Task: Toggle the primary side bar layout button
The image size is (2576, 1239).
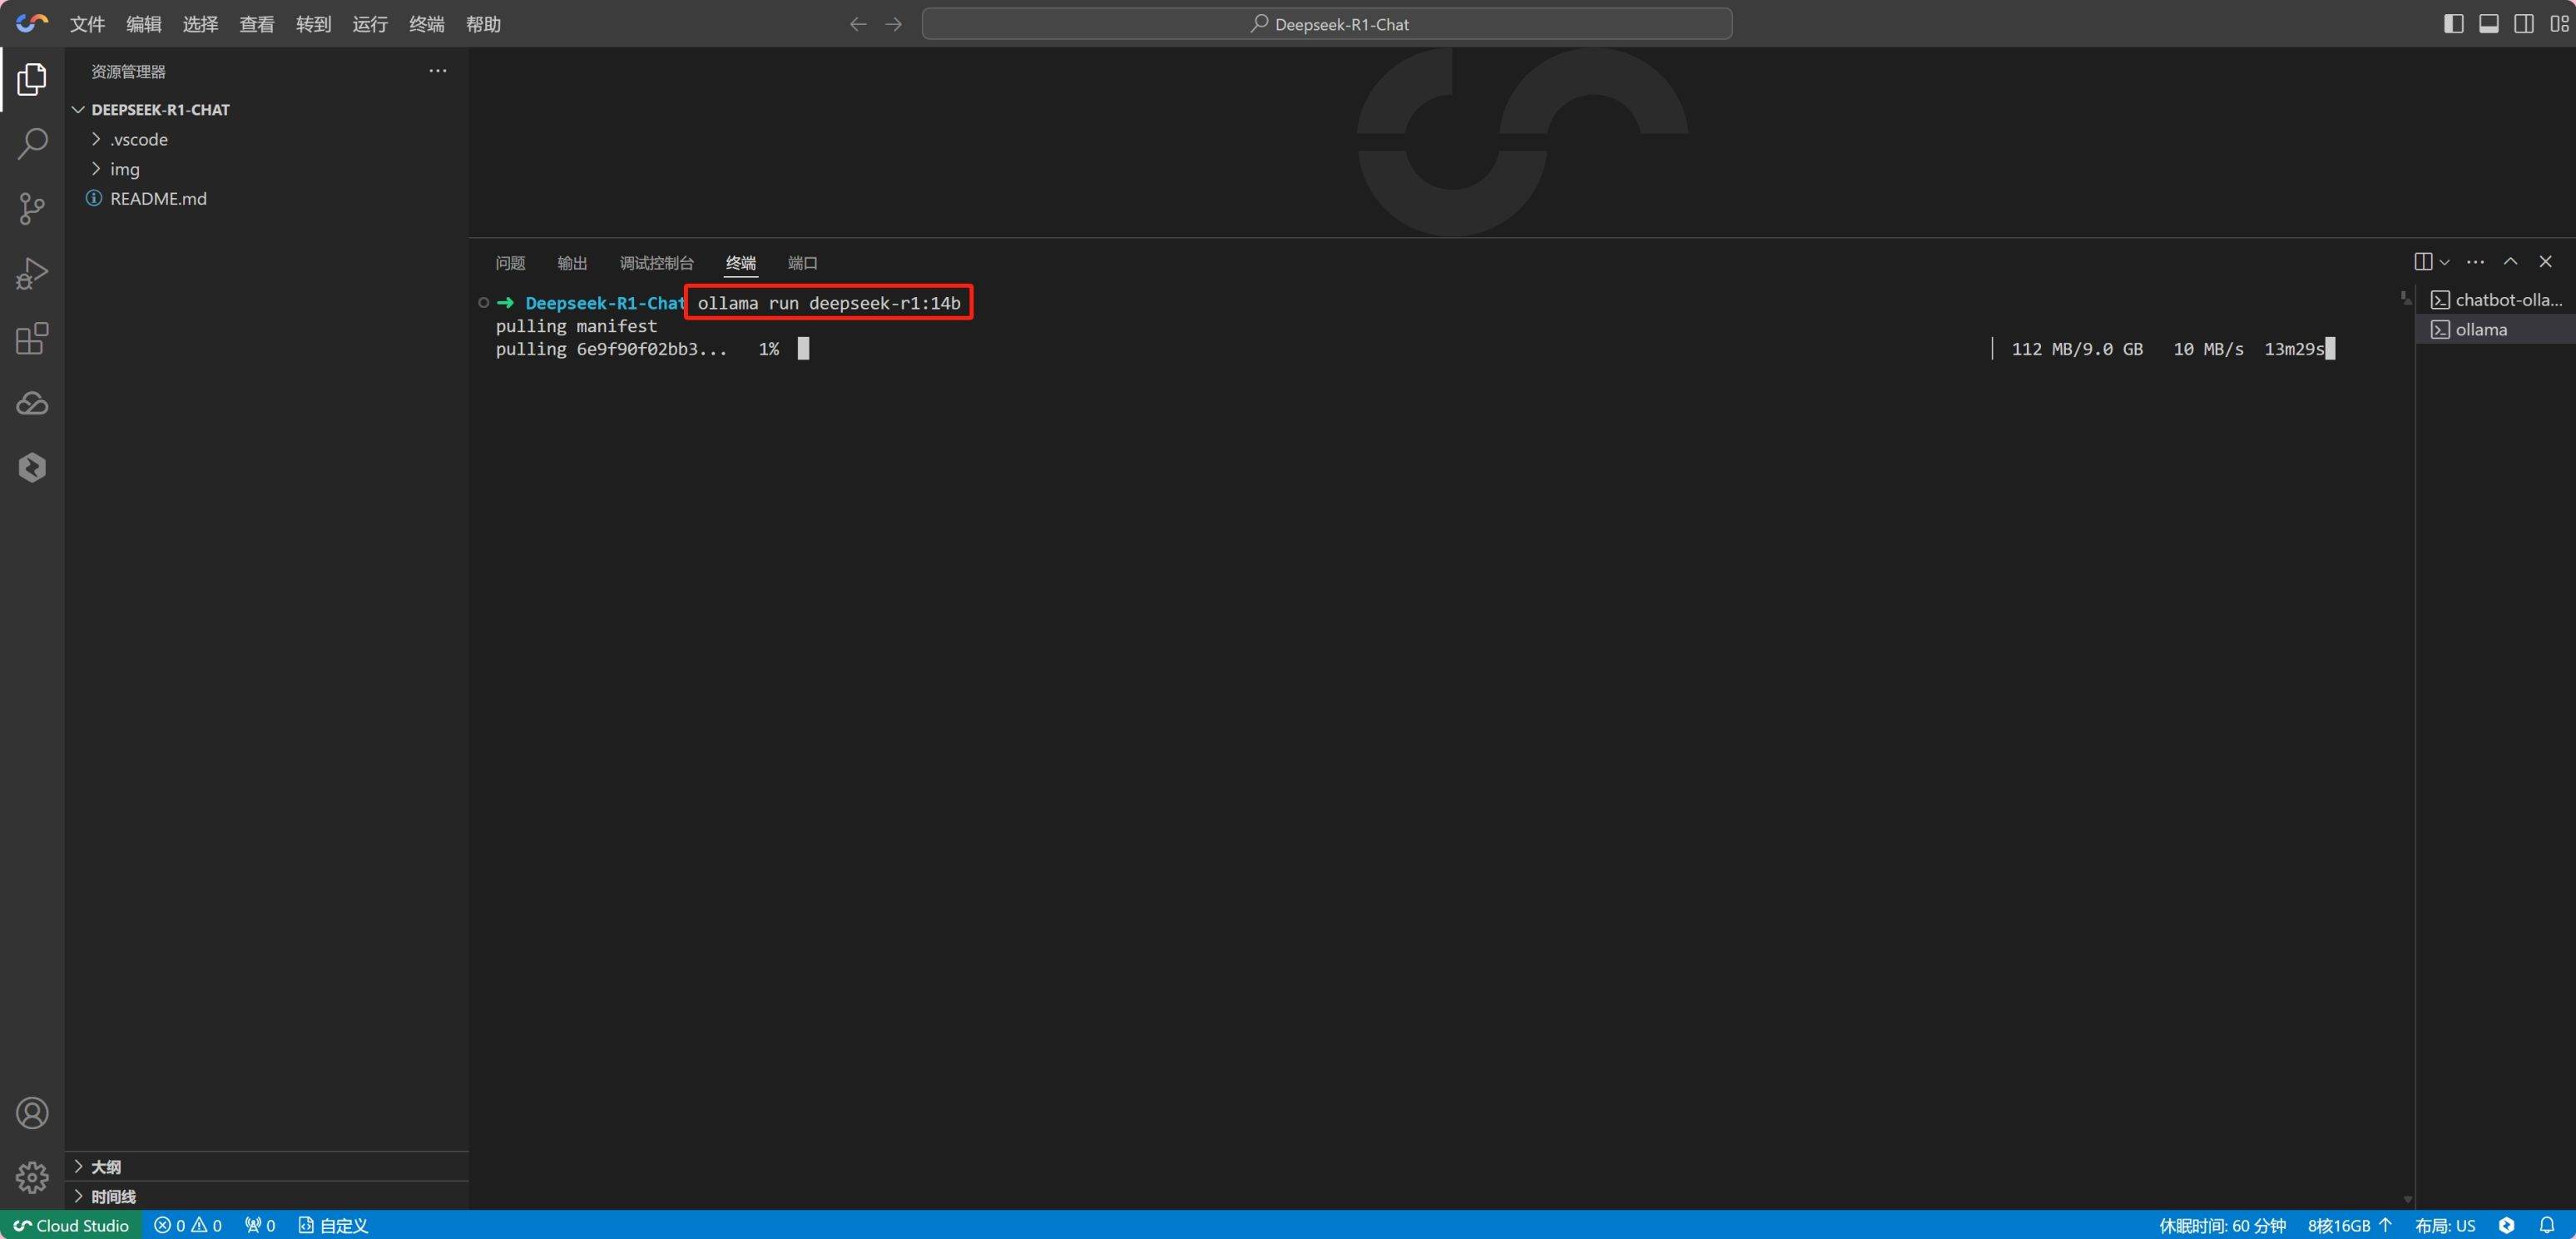Action: point(2453,24)
